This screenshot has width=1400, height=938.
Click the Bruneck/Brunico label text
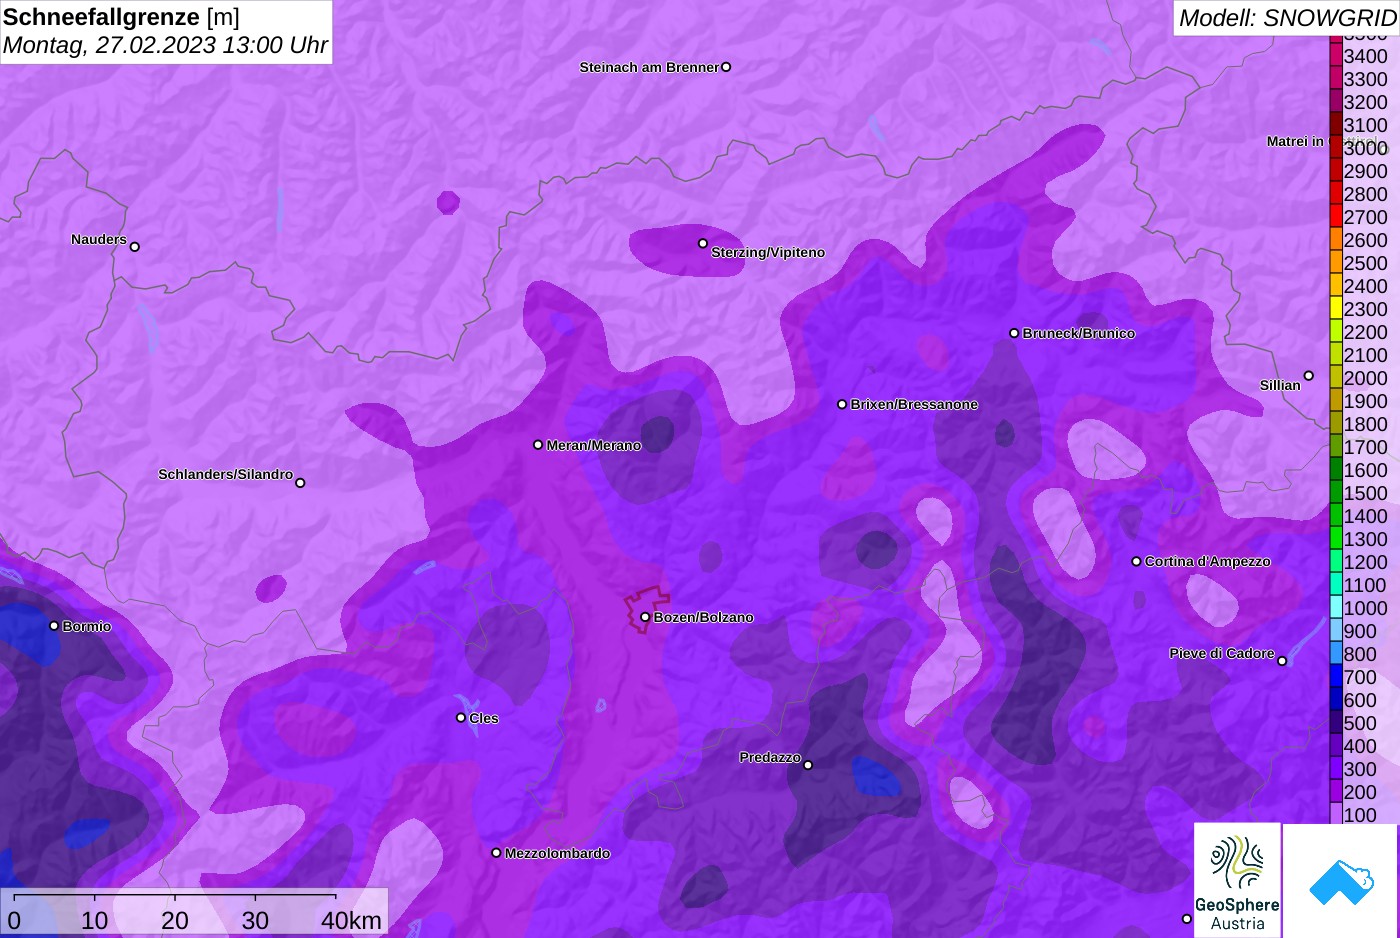[x=1079, y=333]
